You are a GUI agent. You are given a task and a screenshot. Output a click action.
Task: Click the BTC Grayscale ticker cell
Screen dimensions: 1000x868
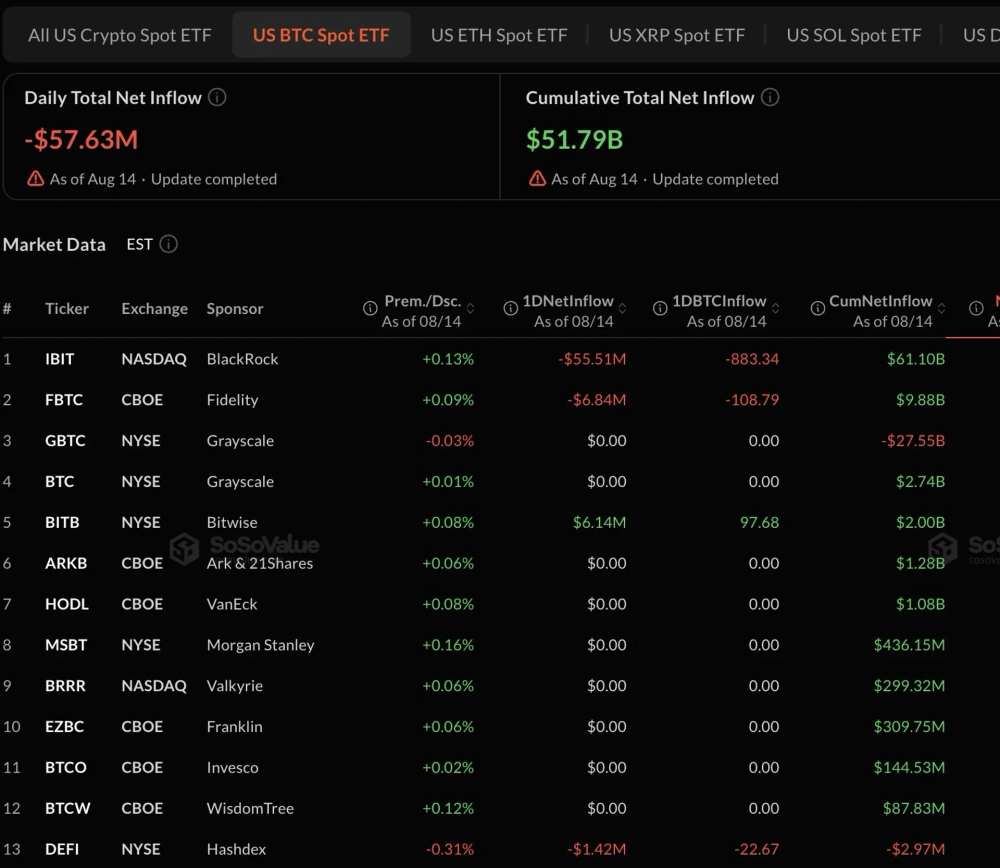tap(59, 482)
